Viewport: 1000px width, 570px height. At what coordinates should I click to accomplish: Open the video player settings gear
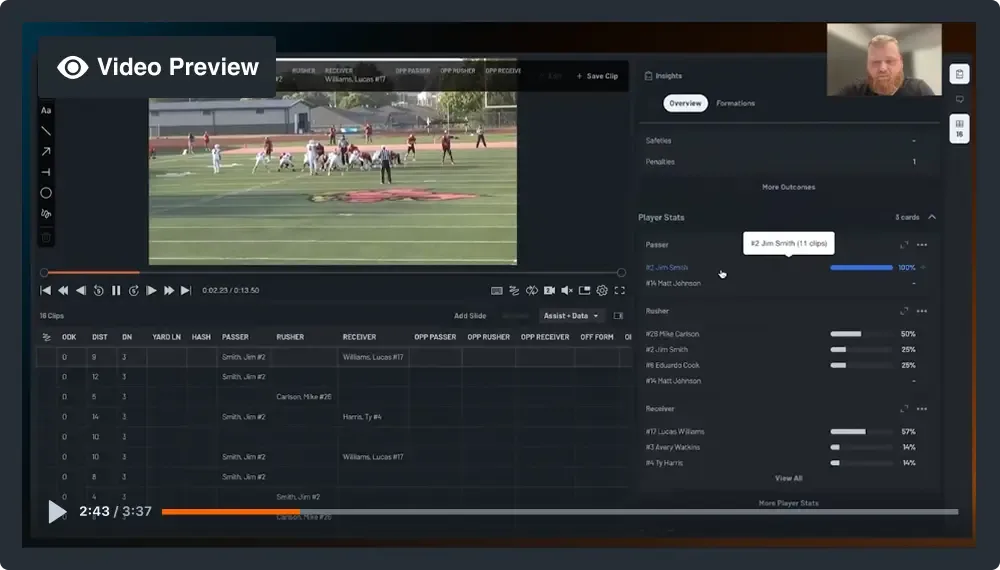602,291
